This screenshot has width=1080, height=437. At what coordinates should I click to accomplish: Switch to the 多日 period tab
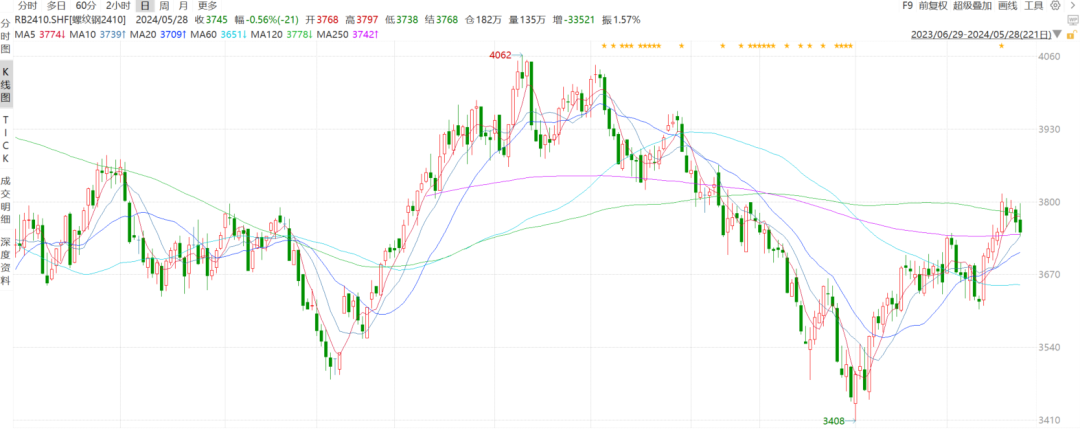click(56, 6)
